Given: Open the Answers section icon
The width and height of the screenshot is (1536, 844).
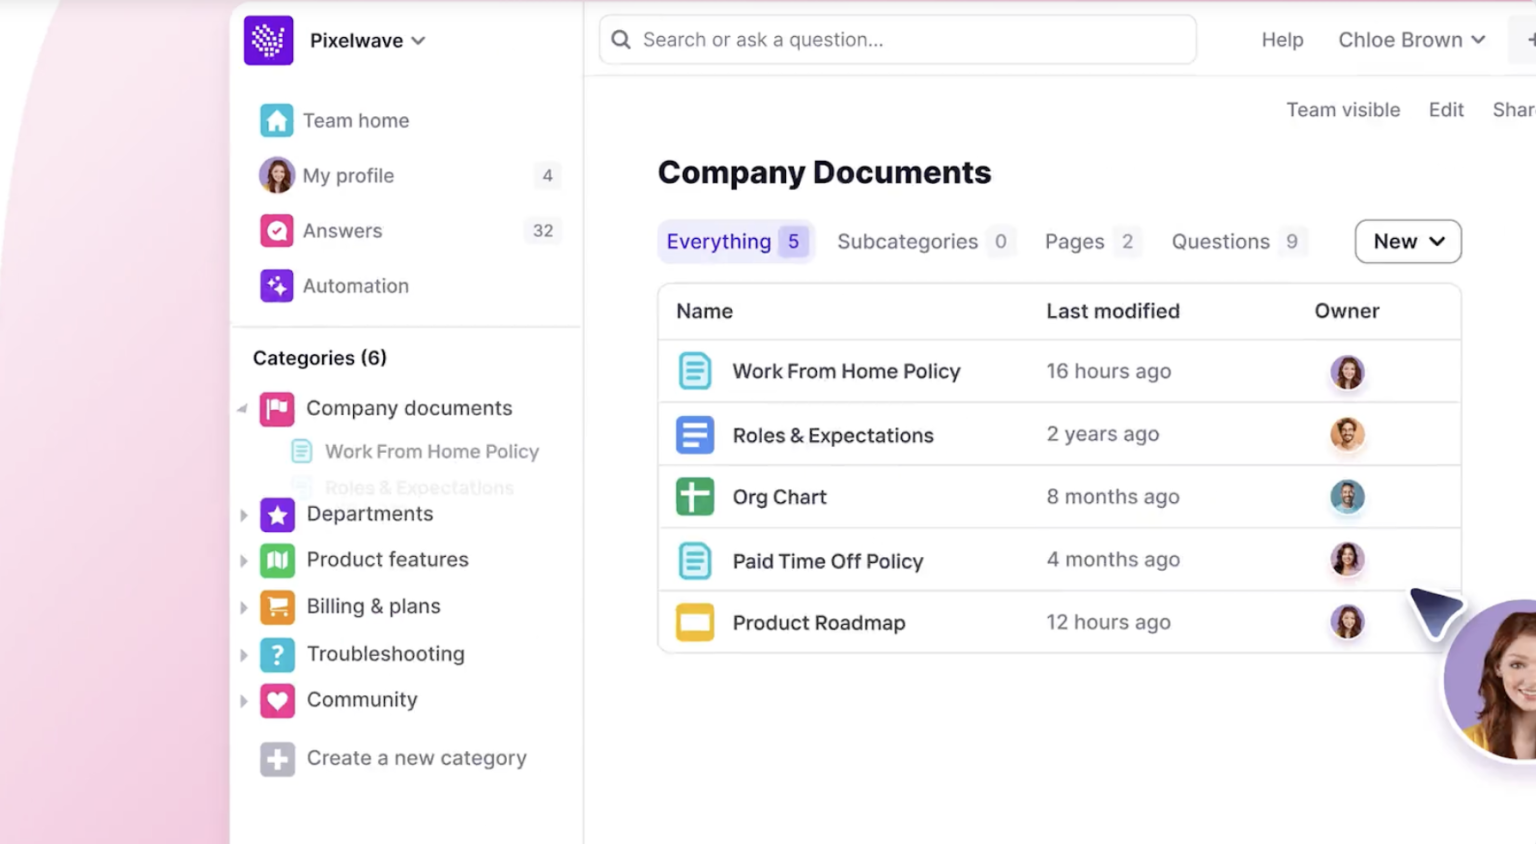Looking at the screenshot, I should click(276, 231).
